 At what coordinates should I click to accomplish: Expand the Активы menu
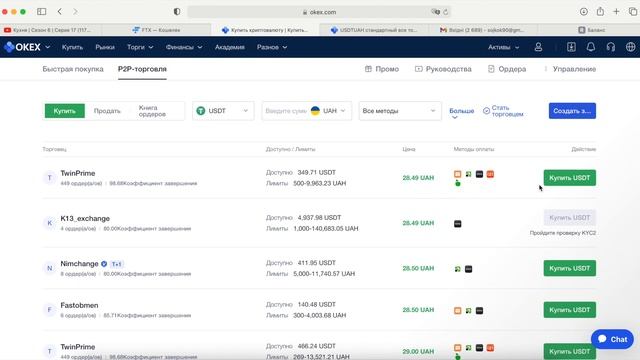pyautogui.click(x=504, y=47)
